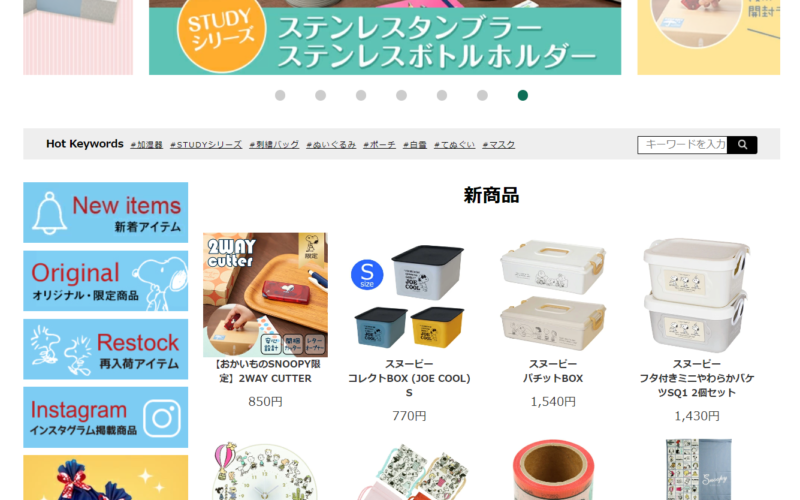This screenshot has width=800, height=500.
Task: Open the #ポーチ hot keyword
Action: tap(380, 145)
